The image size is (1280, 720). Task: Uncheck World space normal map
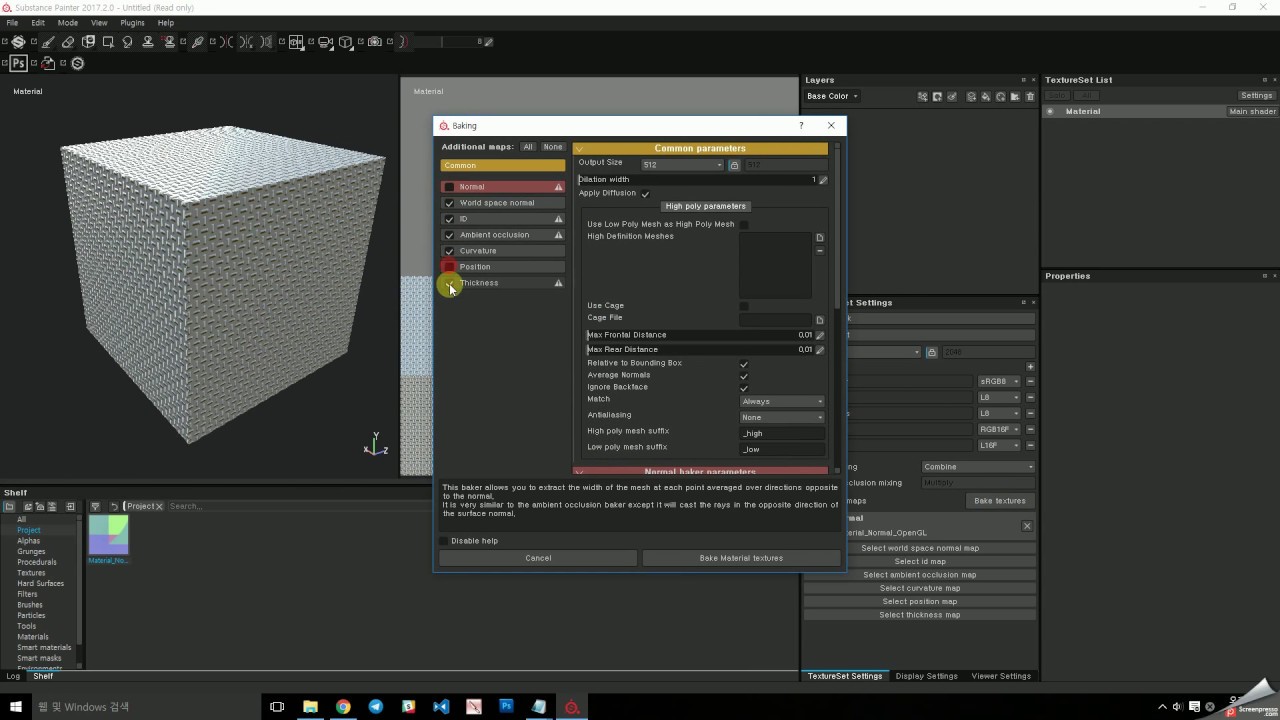pos(449,203)
